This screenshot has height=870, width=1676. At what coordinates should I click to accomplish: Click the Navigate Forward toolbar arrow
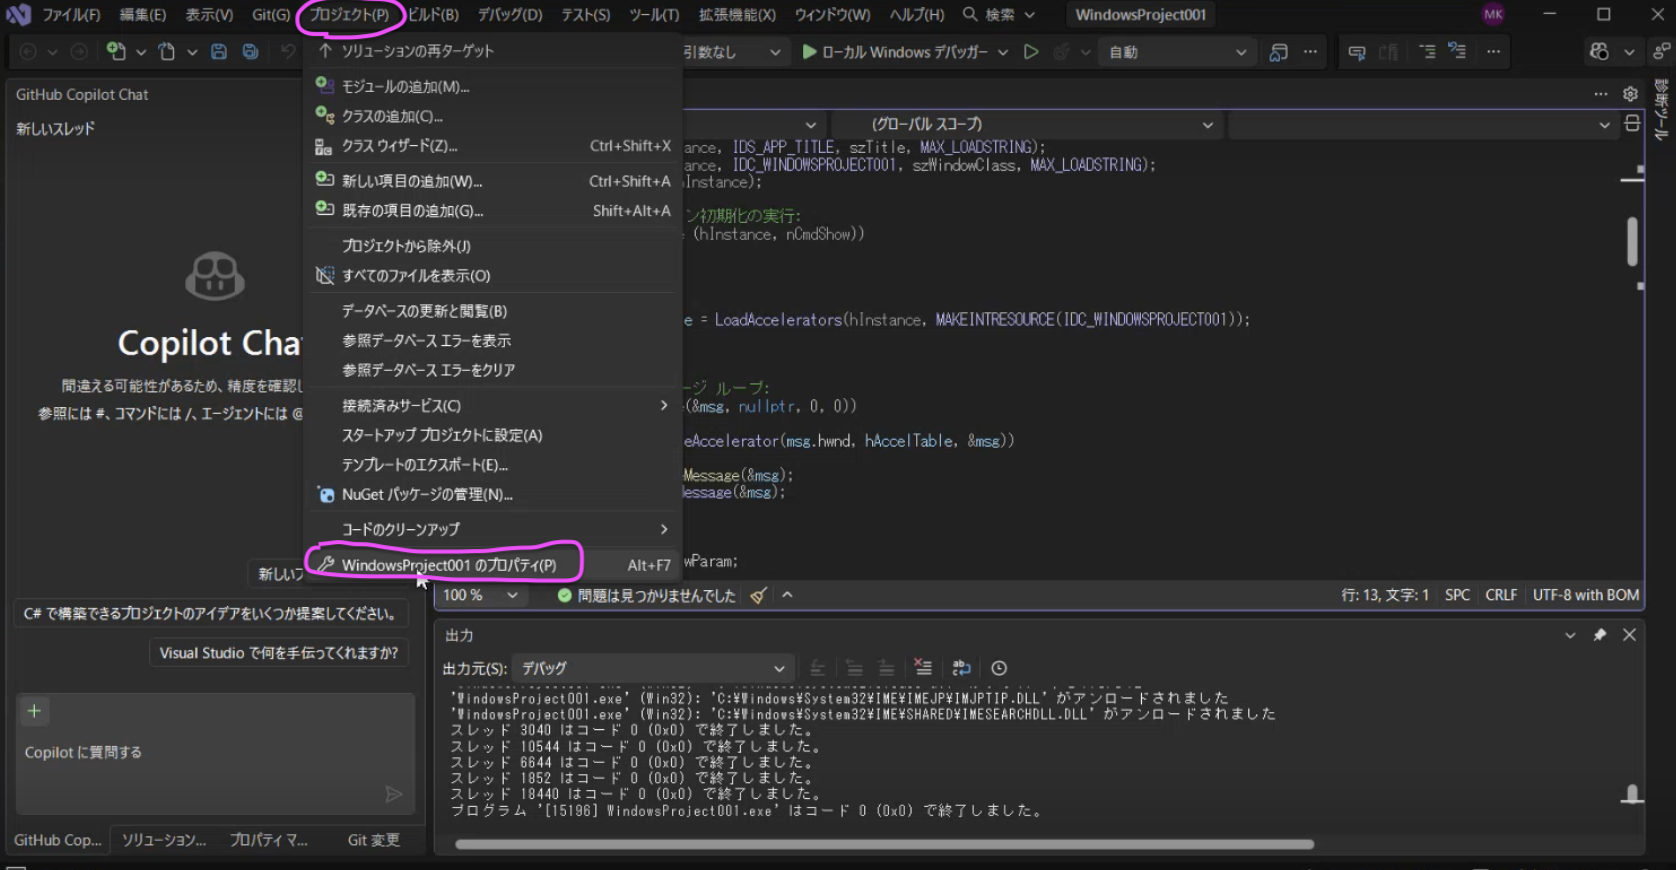79,51
